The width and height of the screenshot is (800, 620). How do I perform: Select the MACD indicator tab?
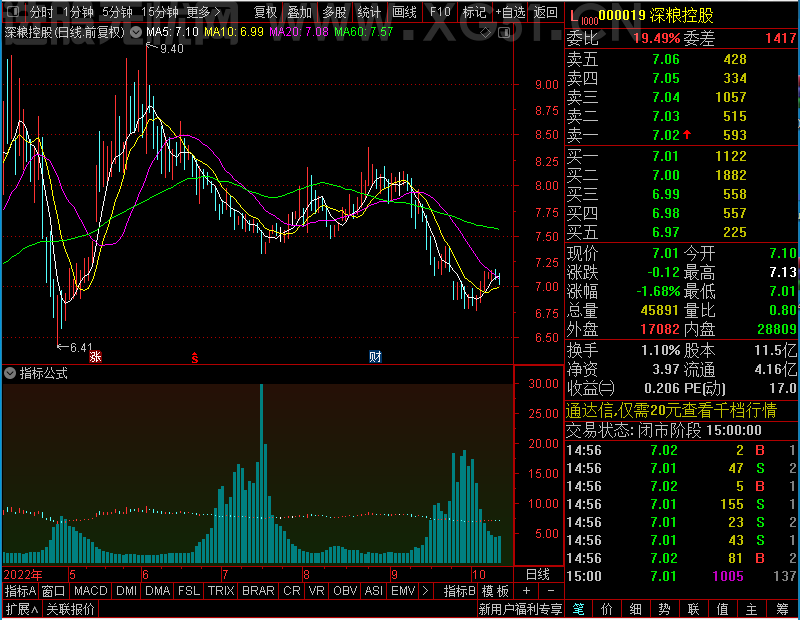(90, 591)
